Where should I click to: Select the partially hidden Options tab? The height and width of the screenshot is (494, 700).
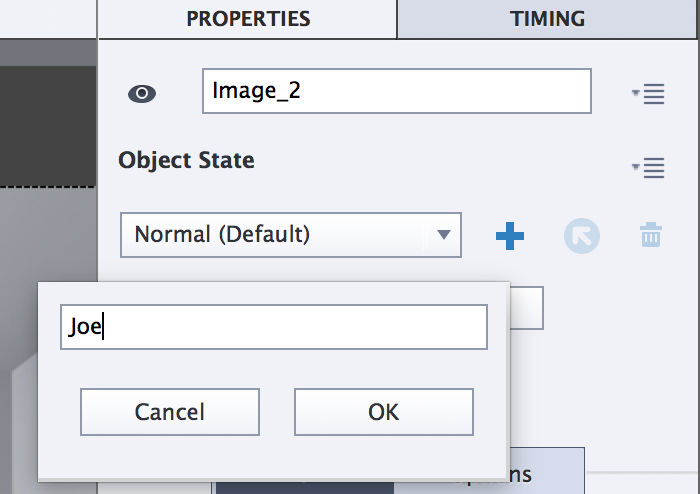(547, 470)
